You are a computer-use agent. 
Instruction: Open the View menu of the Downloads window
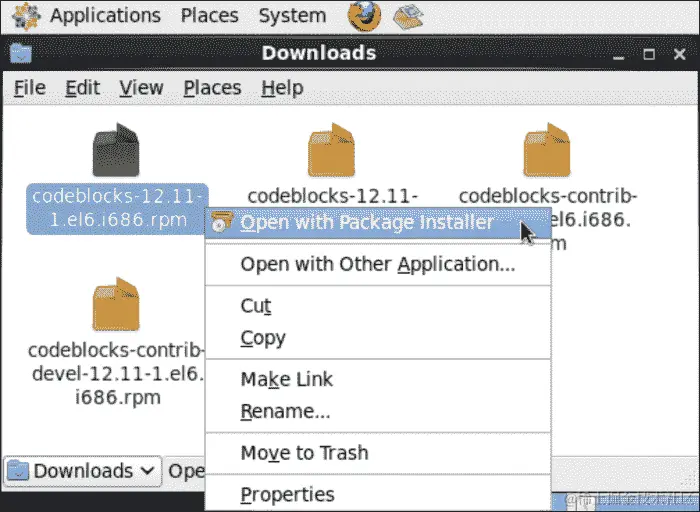141,87
